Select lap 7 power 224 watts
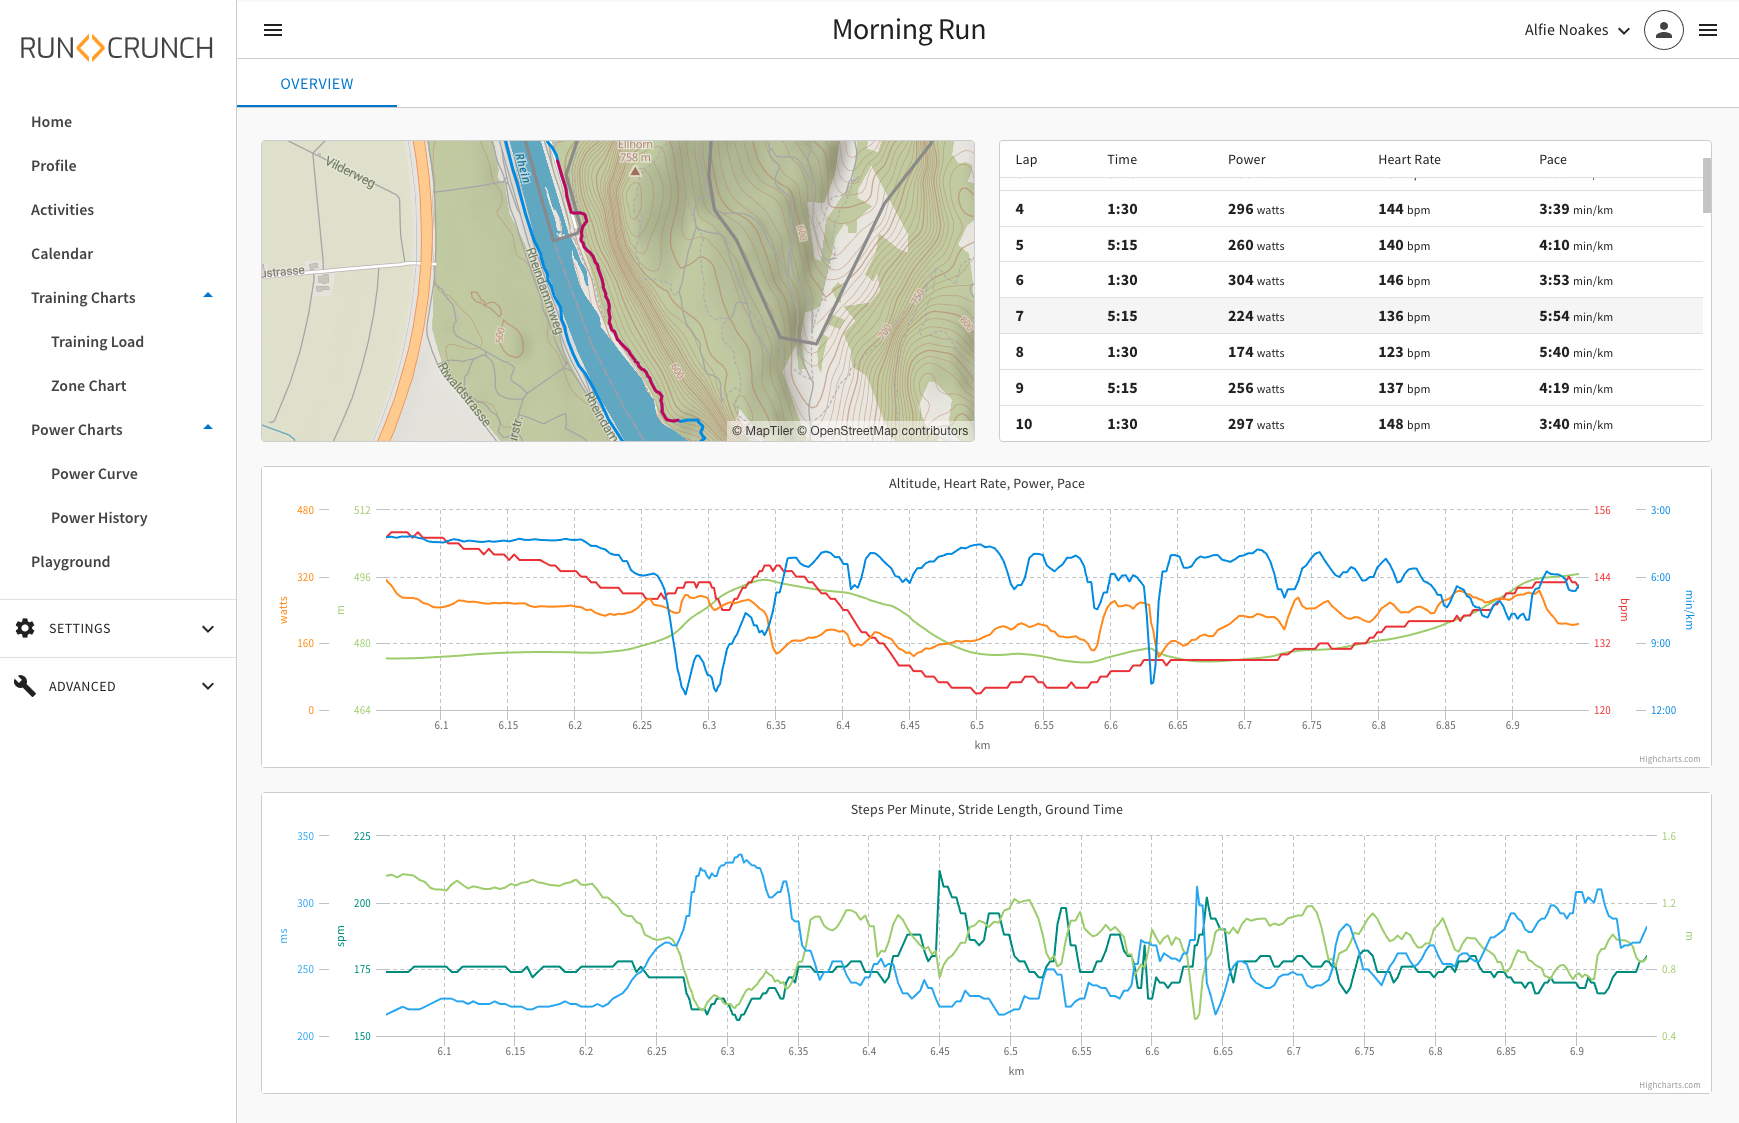 coord(1256,316)
